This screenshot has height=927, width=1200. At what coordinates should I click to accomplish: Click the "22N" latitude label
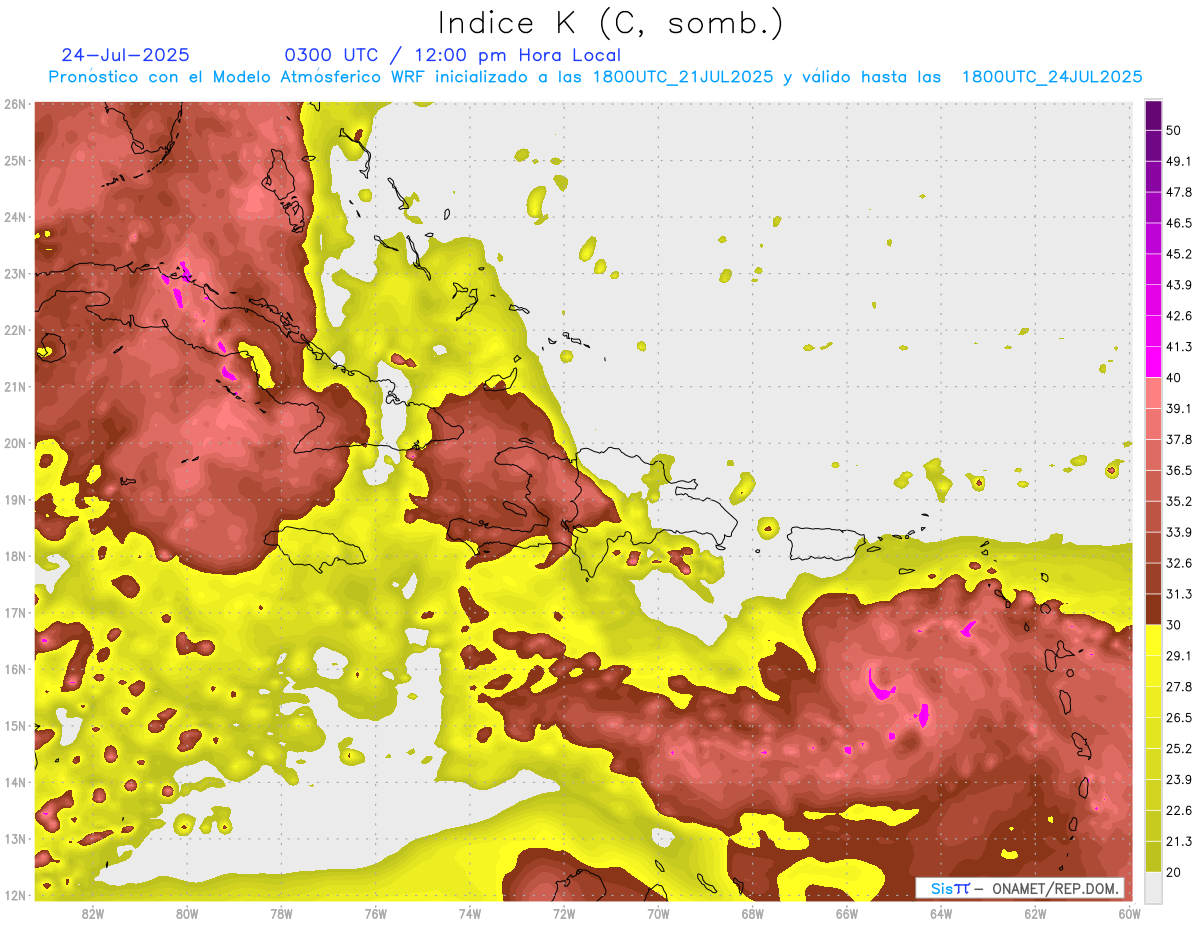pyautogui.click(x=15, y=330)
